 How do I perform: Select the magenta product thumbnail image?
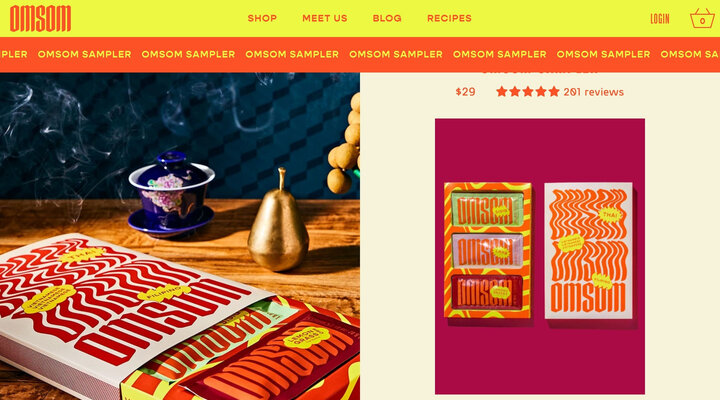click(x=540, y=256)
